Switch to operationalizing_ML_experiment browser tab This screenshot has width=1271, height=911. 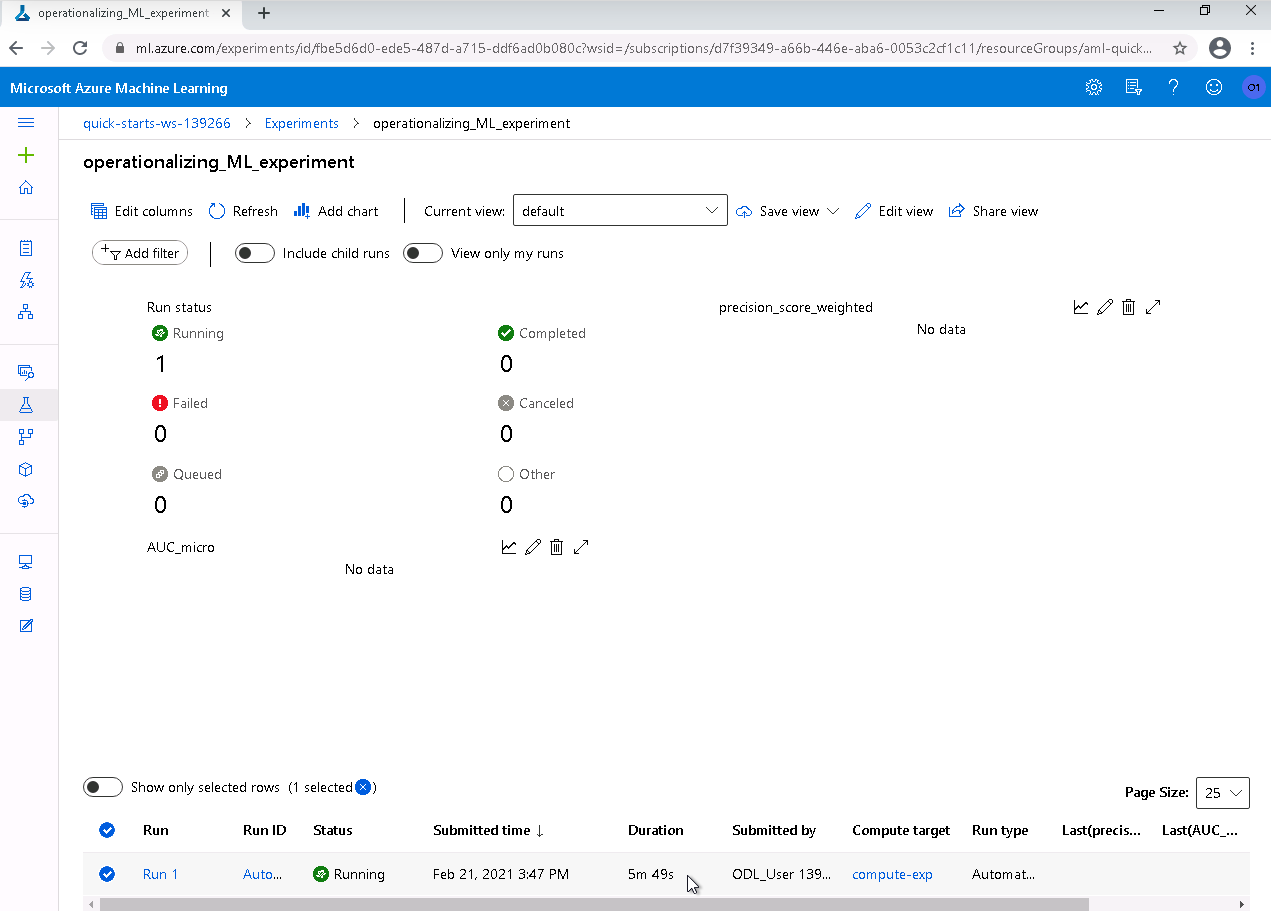123,14
